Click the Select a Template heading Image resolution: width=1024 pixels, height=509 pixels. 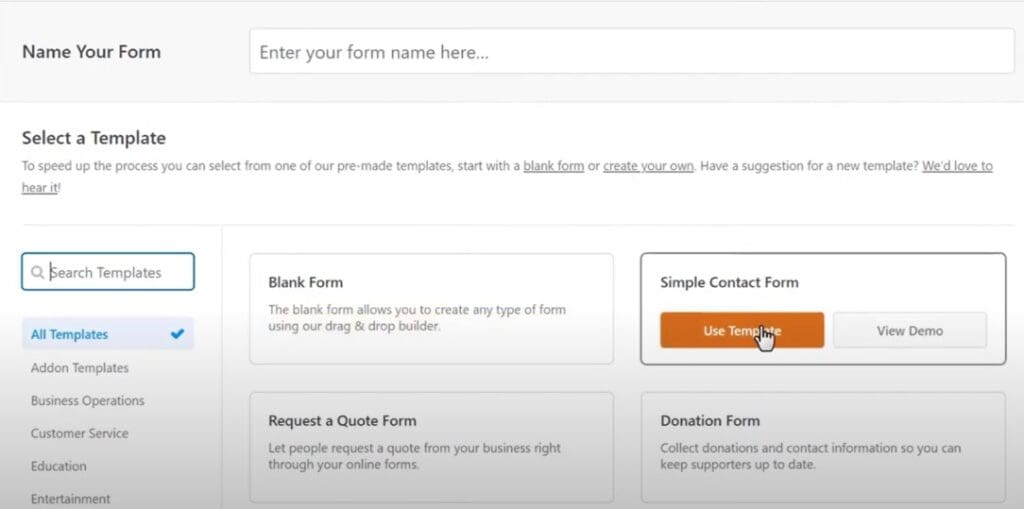[94, 138]
